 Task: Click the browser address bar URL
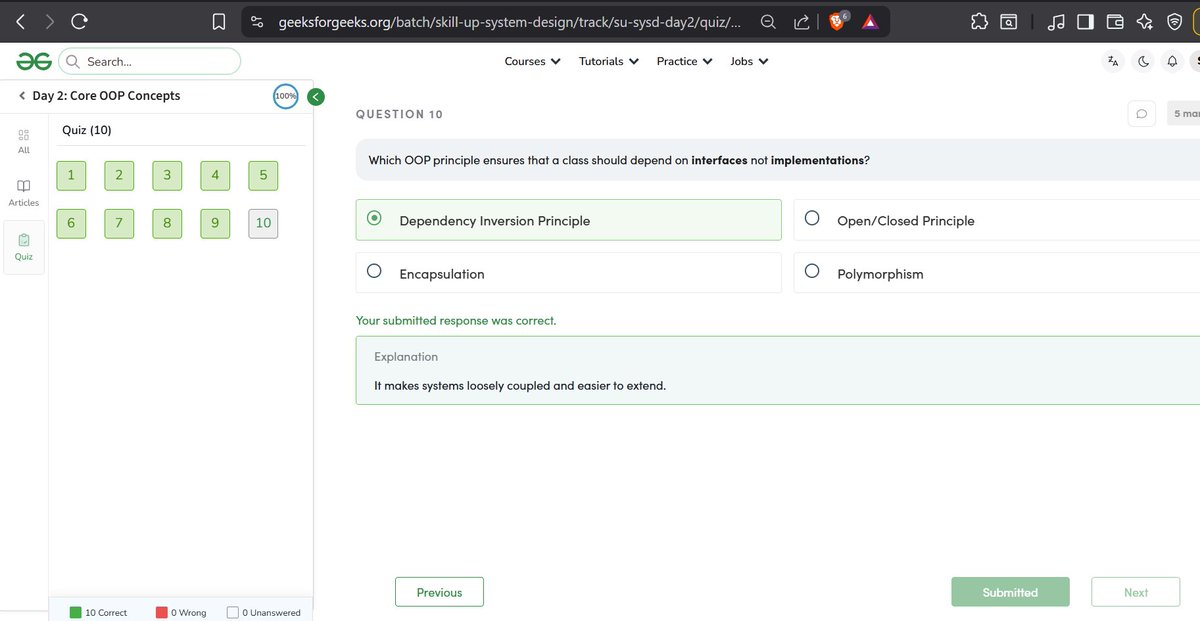coord(509,21)
